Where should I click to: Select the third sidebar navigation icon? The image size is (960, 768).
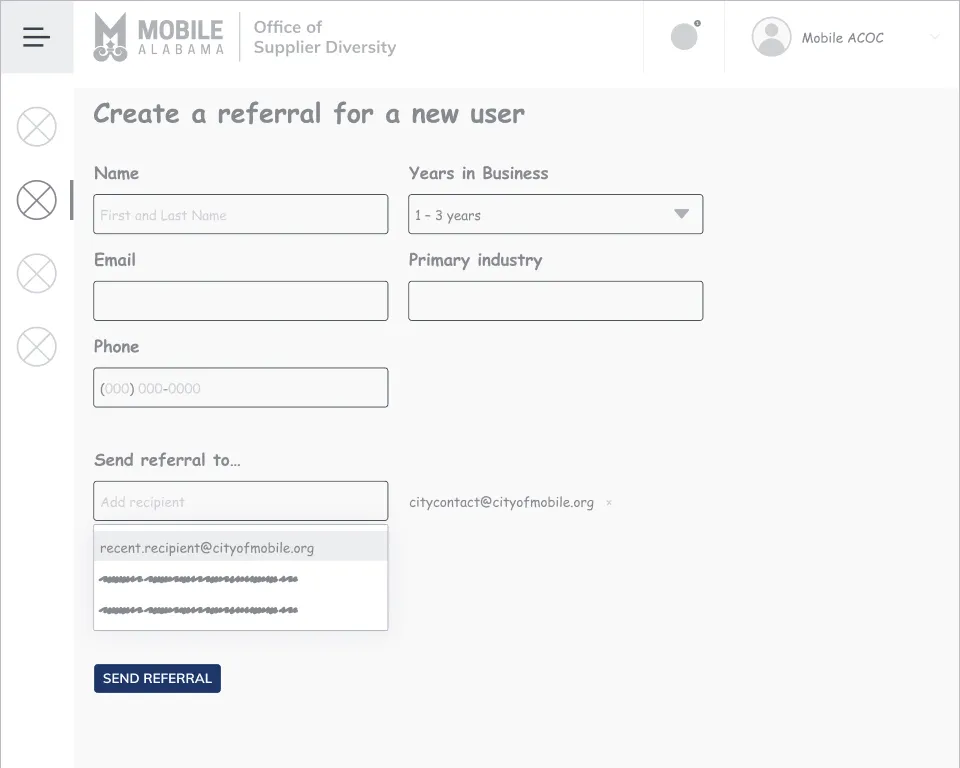click(36, 273)
